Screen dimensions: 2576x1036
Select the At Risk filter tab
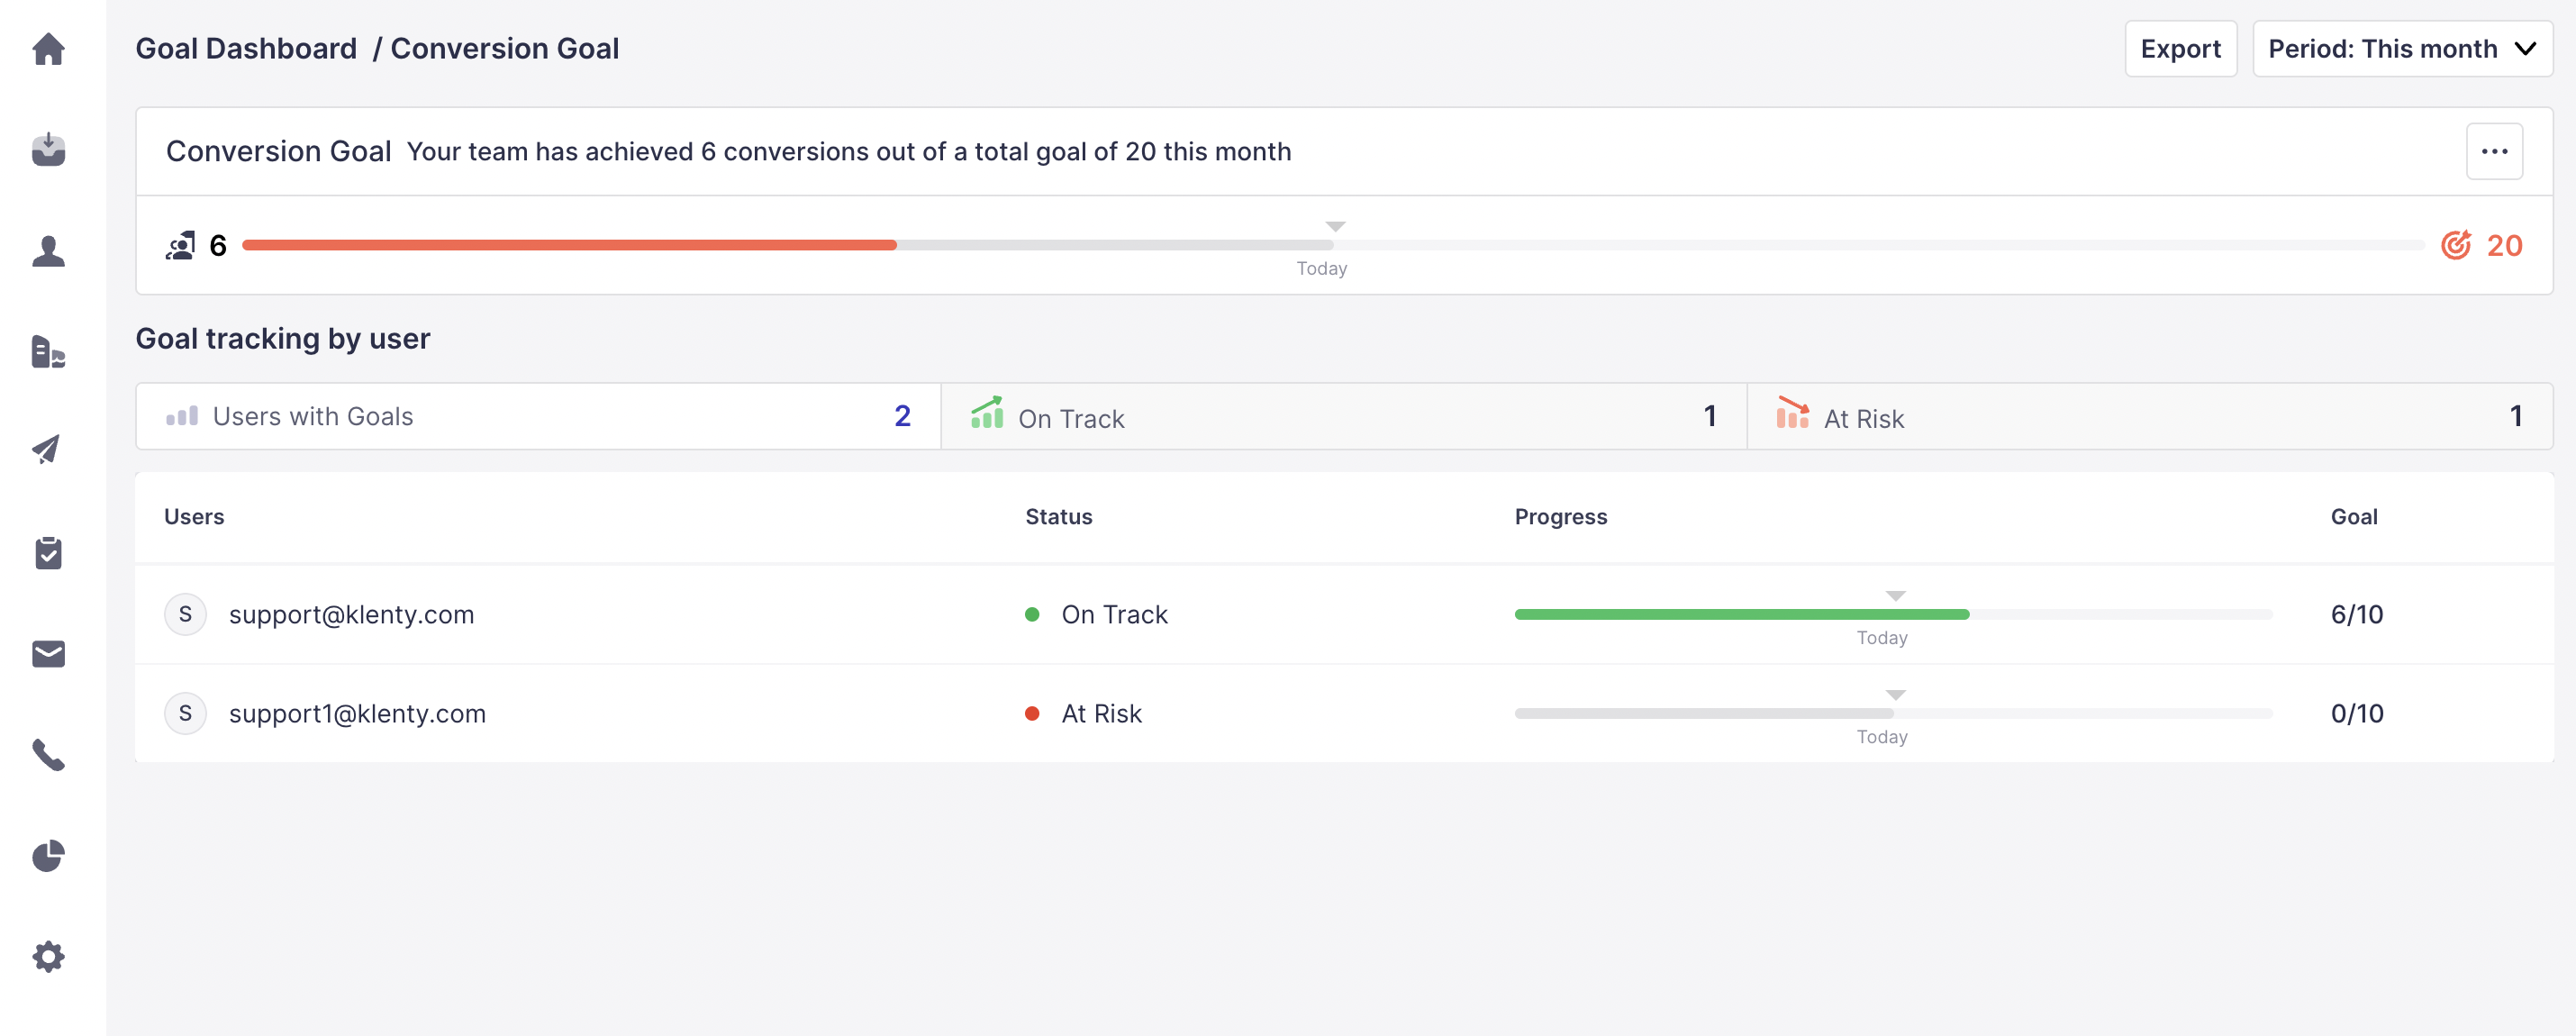click(2148, 416)
